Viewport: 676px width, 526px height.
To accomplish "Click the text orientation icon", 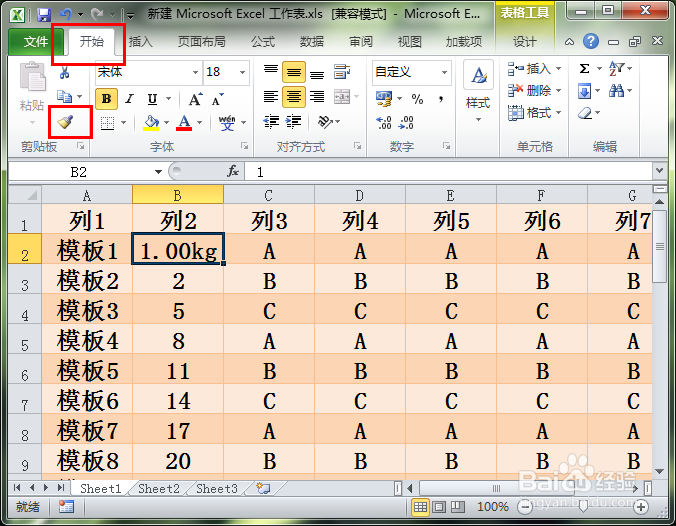I will (x=325, y=122).
